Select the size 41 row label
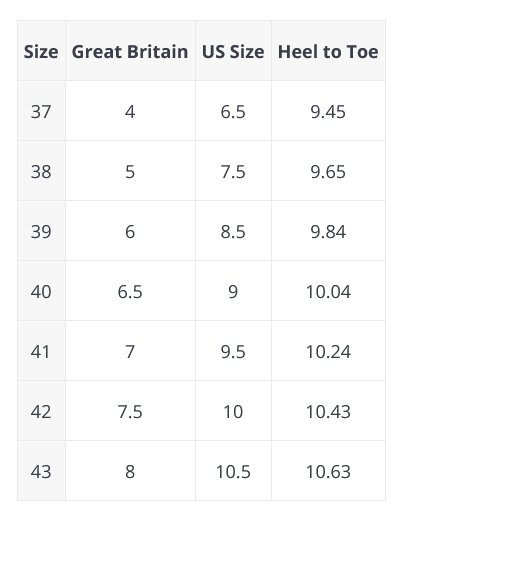This screenshot has height=585, width=520. pyautogui.click(x=41, y=351)
